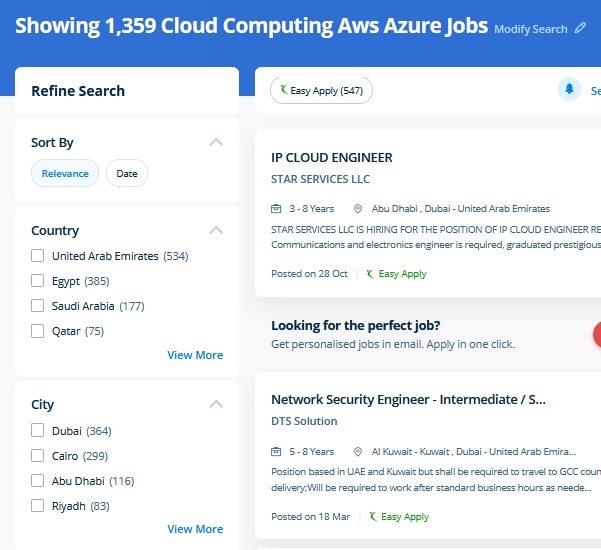Click Easy Apply icon on Network Security Engineer job
The width and height of the screenshot is (601, 550).
[373, 517]
